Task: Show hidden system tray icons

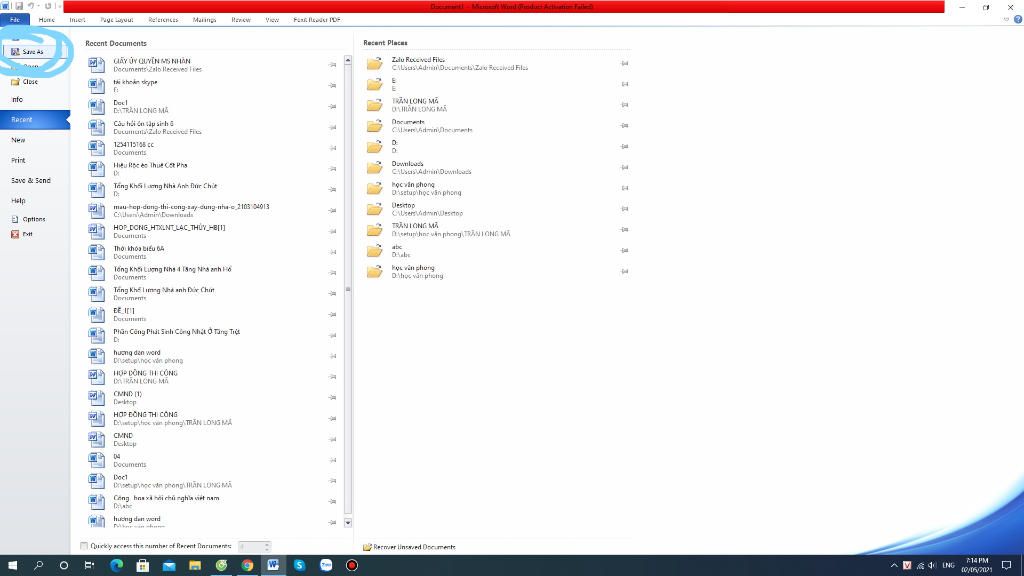Action: tap(893, 566)
